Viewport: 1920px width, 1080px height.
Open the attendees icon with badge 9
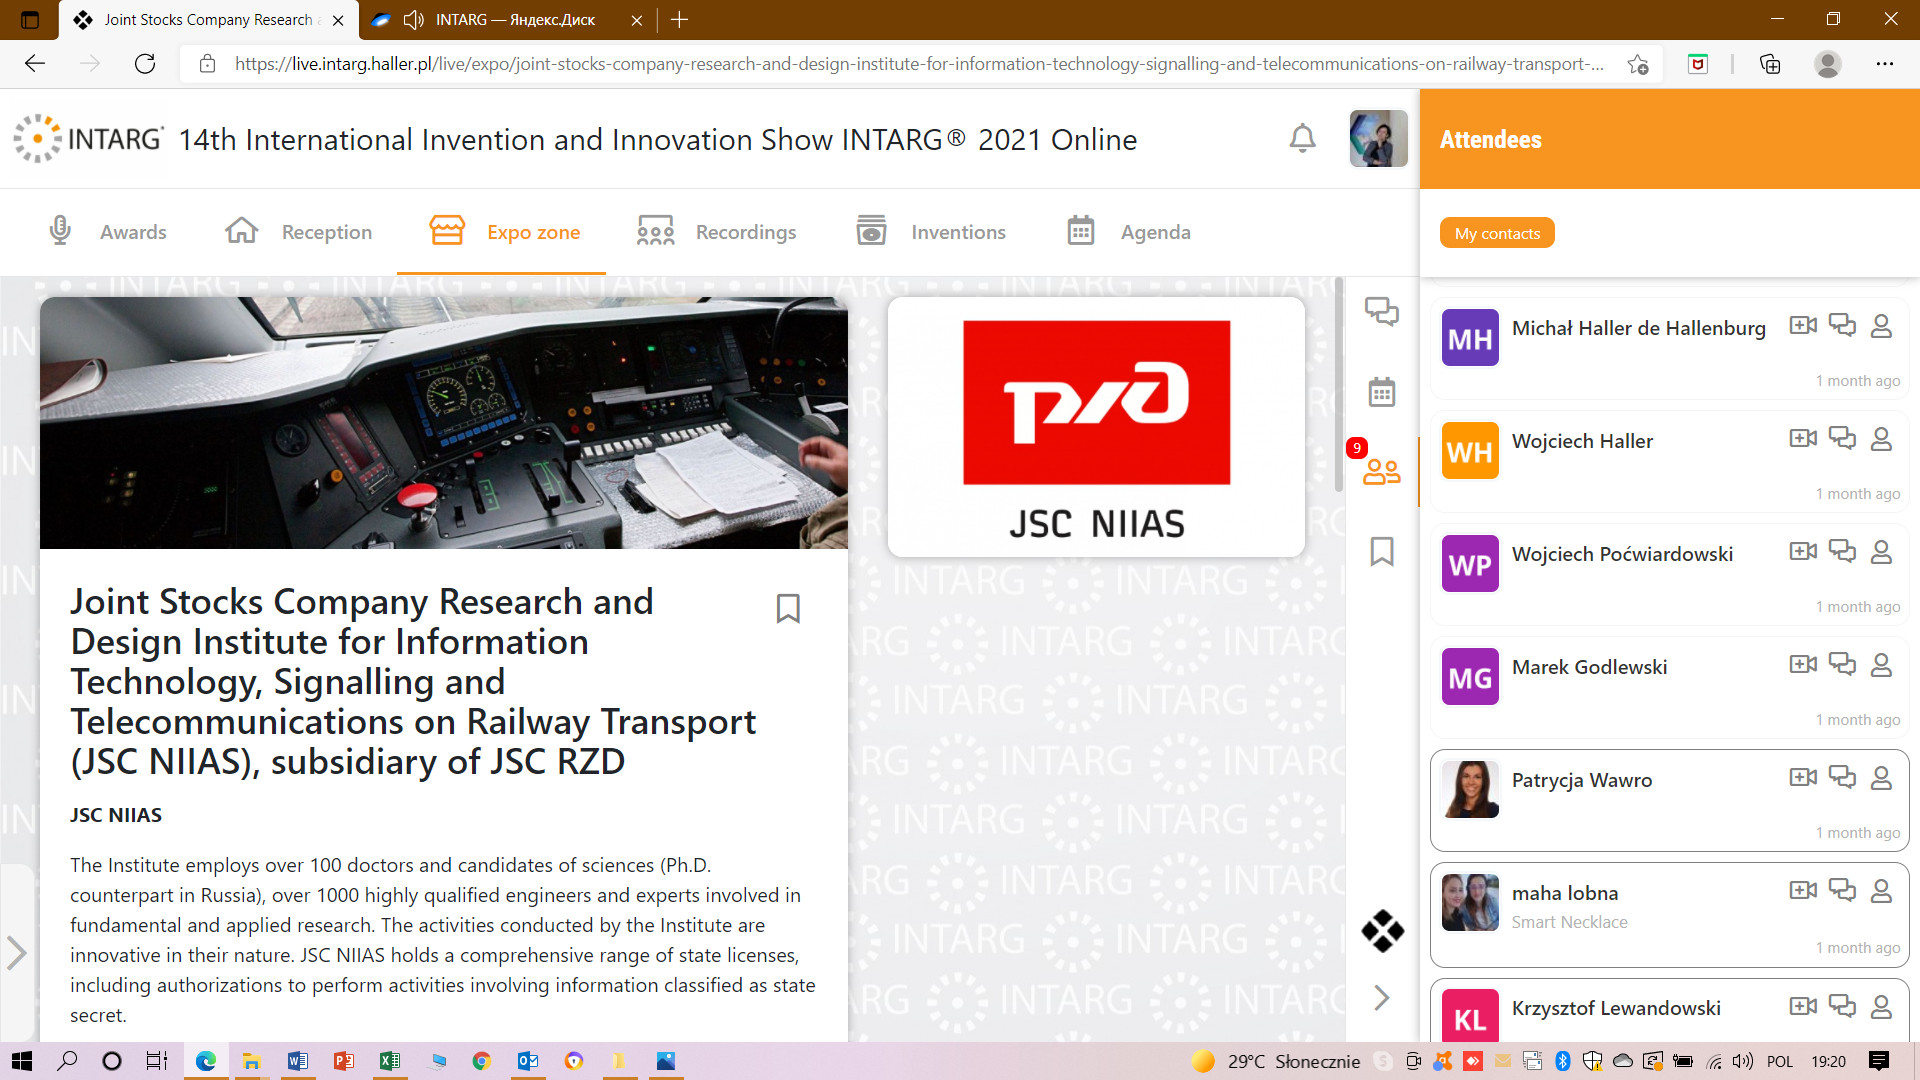point(1382,471)
